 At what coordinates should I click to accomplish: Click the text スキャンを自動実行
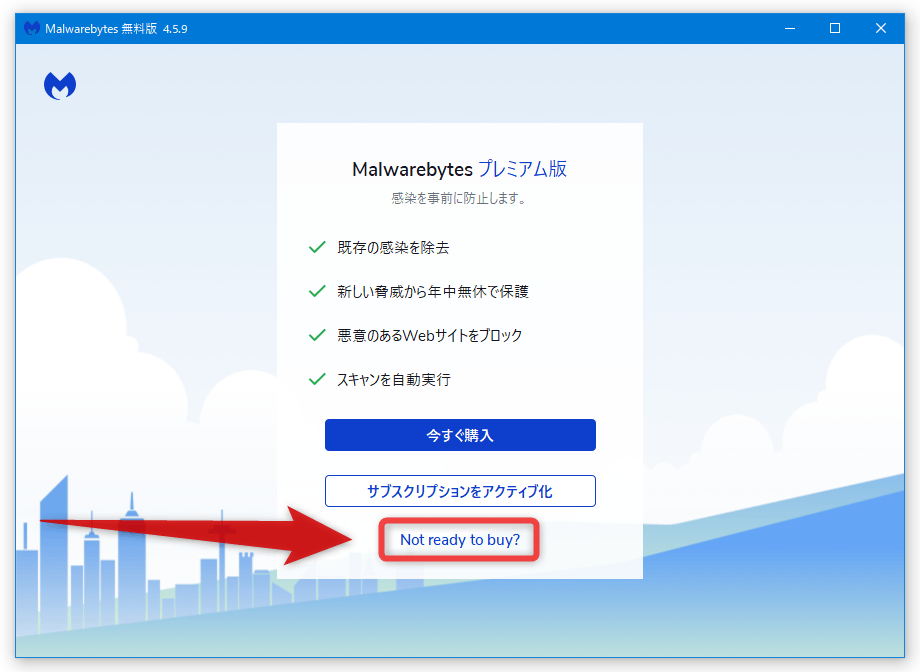394,380
